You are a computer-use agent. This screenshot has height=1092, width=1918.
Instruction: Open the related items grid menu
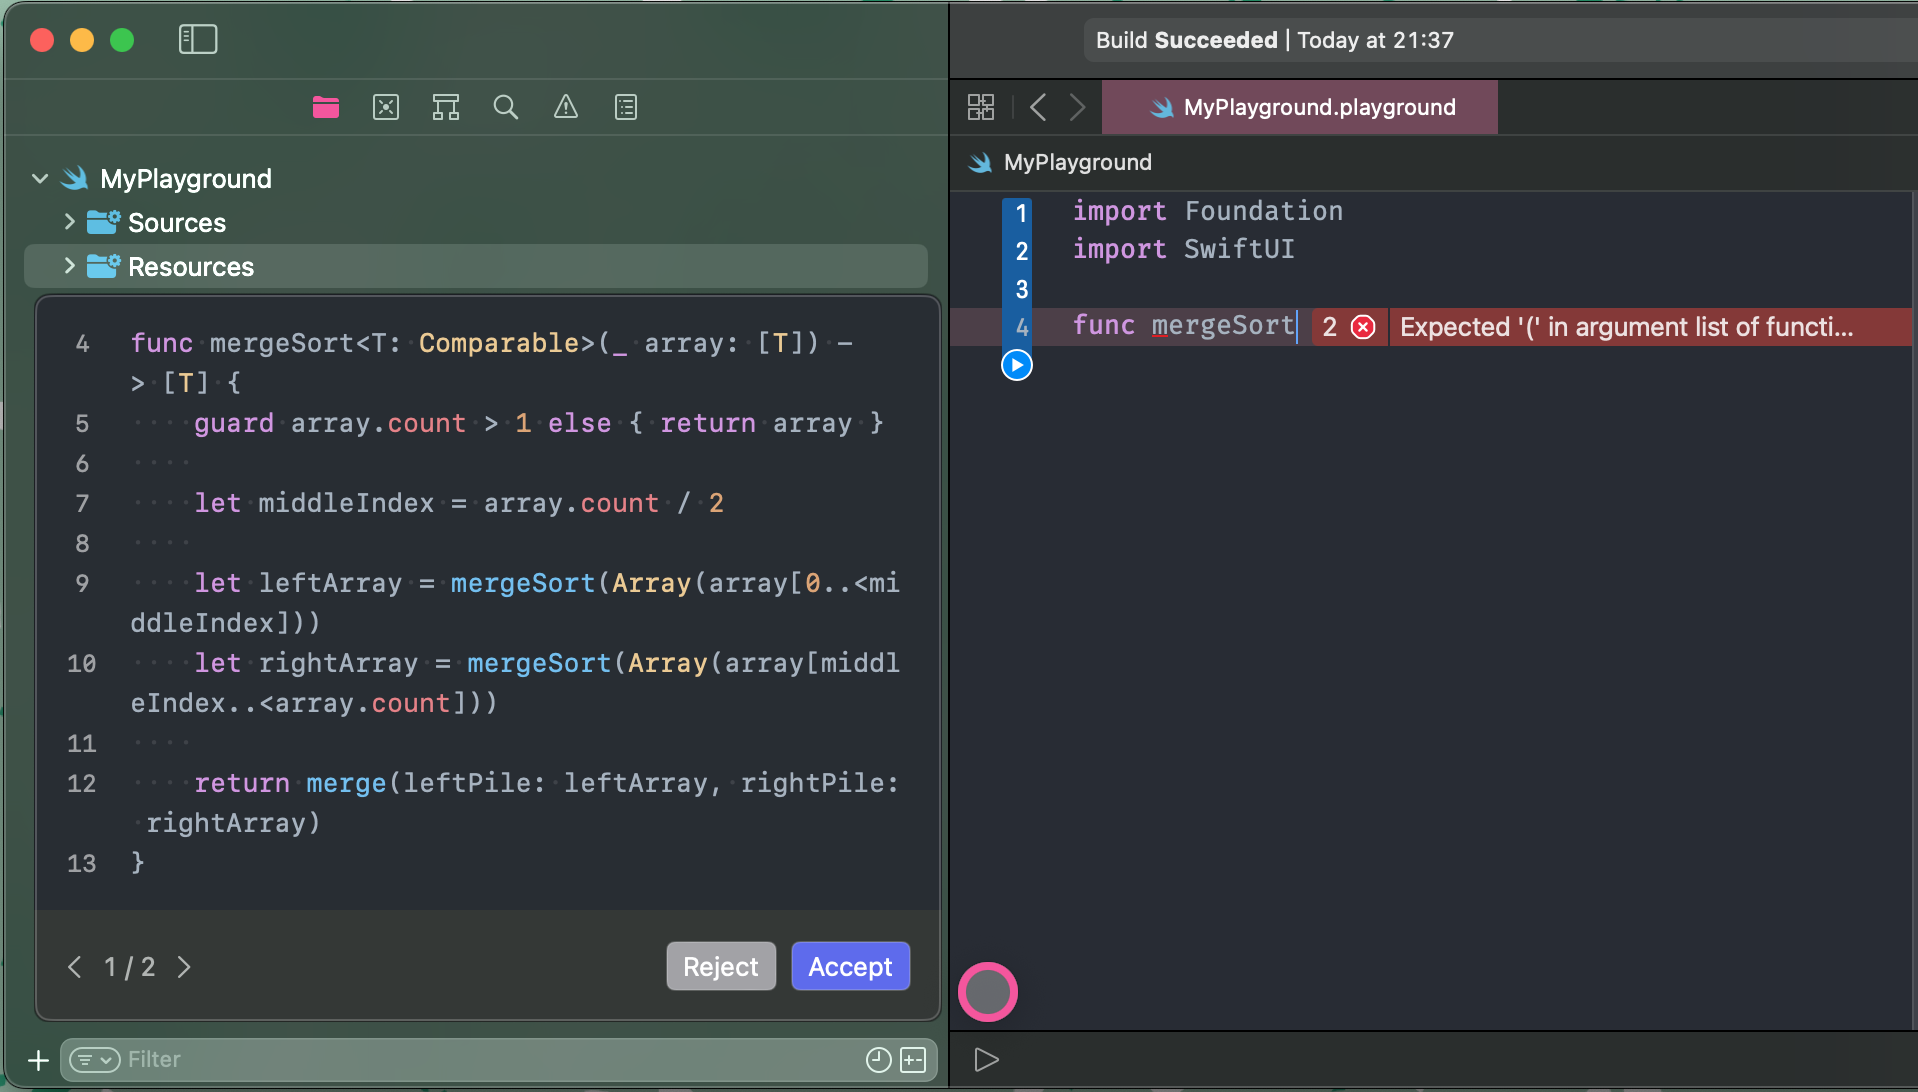(x=981, y=107)
